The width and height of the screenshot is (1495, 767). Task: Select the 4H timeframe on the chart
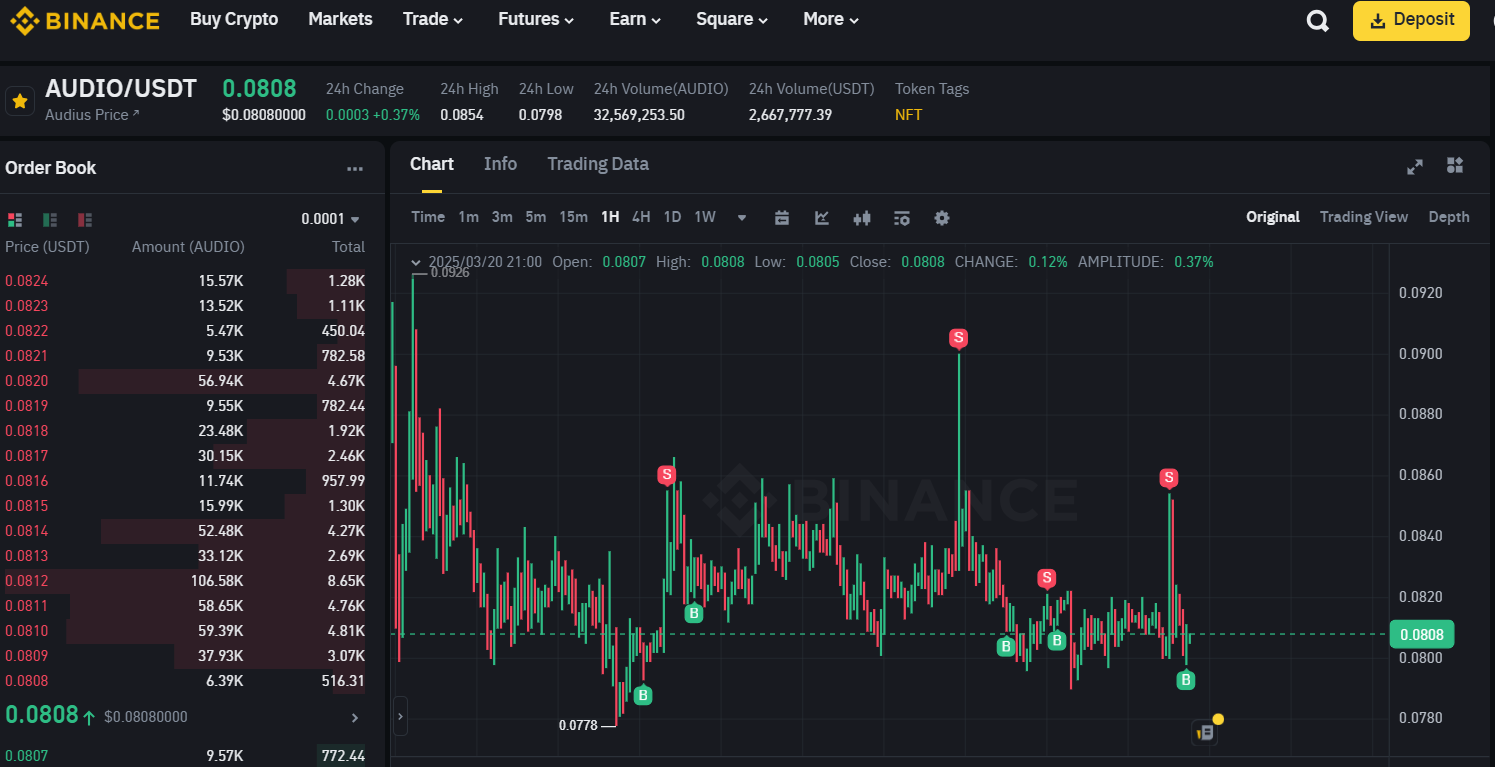coord(640,216)
